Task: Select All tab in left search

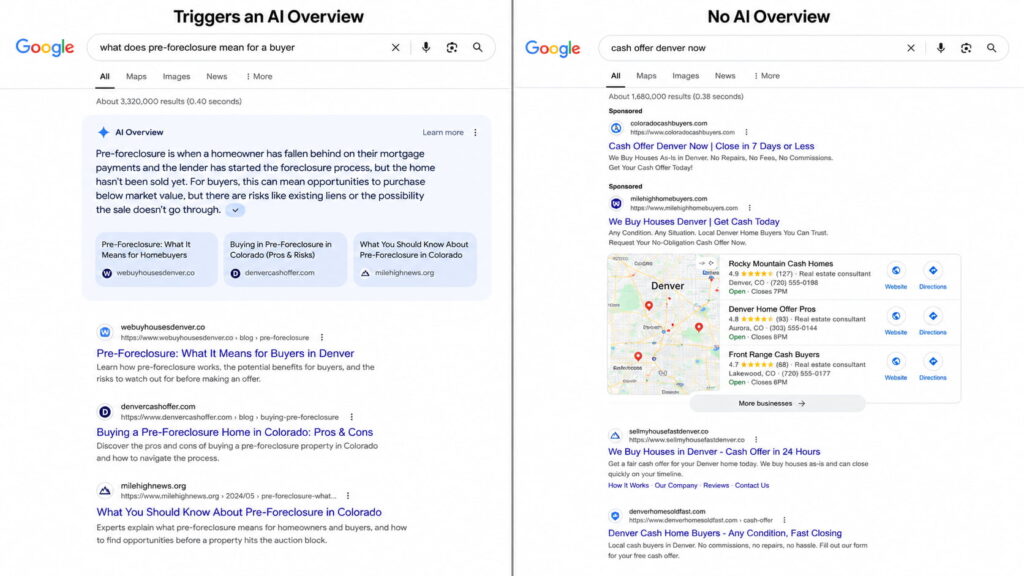Action: [104, 76]
